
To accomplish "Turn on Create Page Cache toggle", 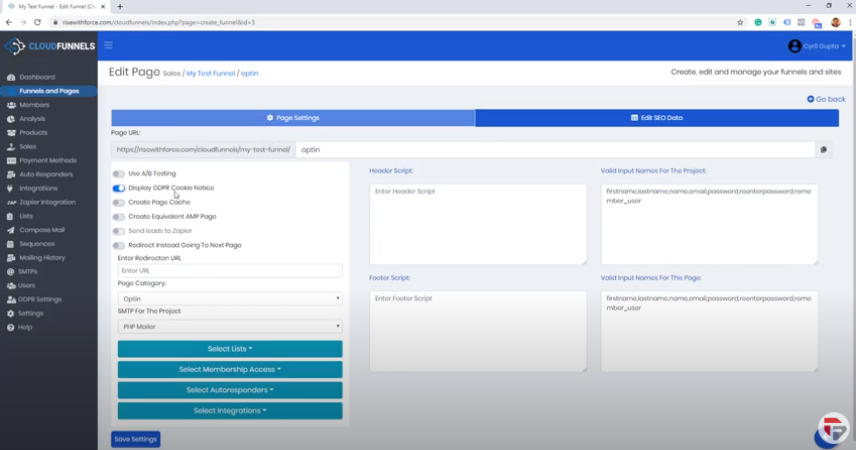I will click(119, 202).
